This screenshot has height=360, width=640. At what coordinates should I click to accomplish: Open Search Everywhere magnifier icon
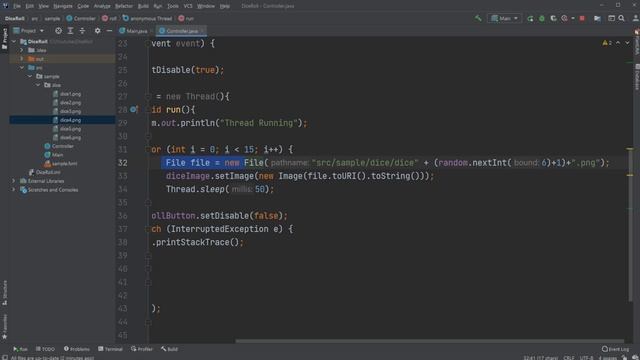click(621, 18)
